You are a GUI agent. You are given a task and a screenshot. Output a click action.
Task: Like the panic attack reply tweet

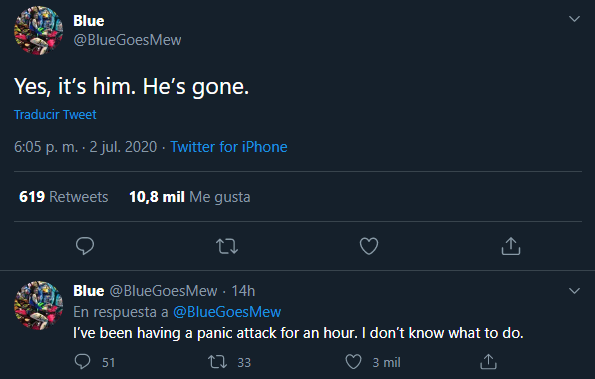[x=353, y=362]
